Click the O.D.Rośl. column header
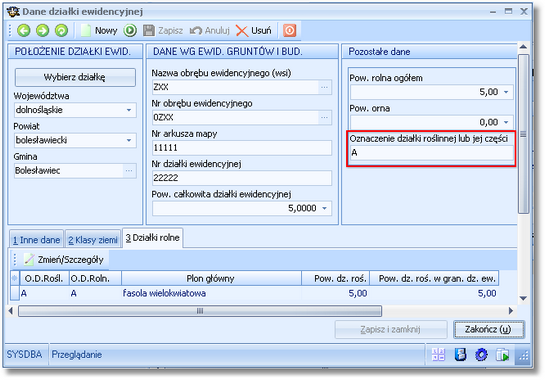545x380 pixels. (x=44, y=278)
